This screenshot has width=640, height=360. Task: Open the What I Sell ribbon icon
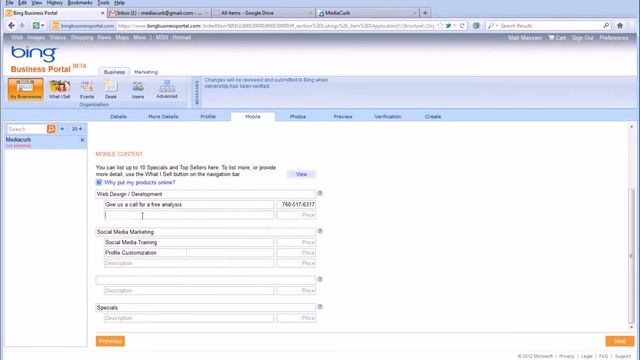60,89
